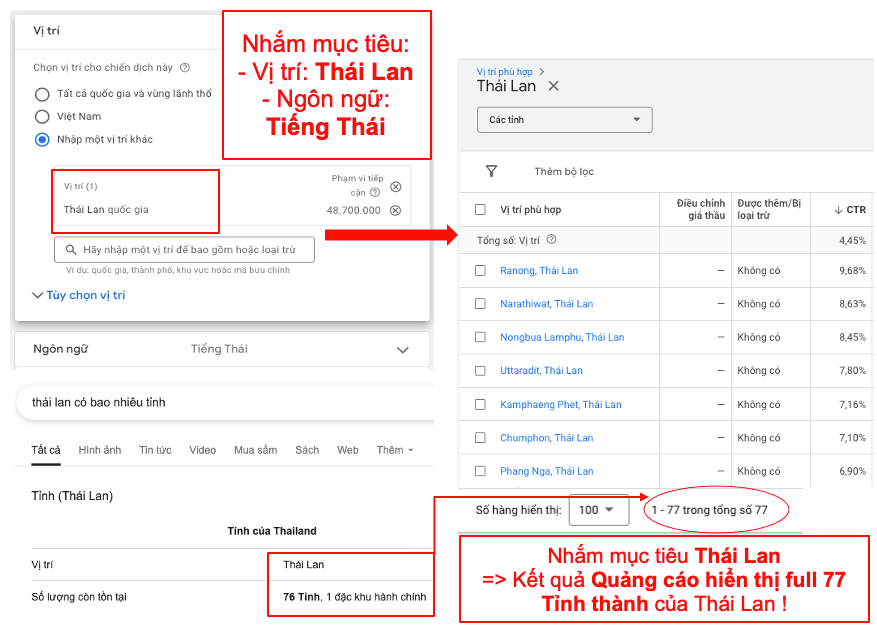Click the filter funnel icon
The height and width of the screenshot is (628, 877).
(491, 171)
